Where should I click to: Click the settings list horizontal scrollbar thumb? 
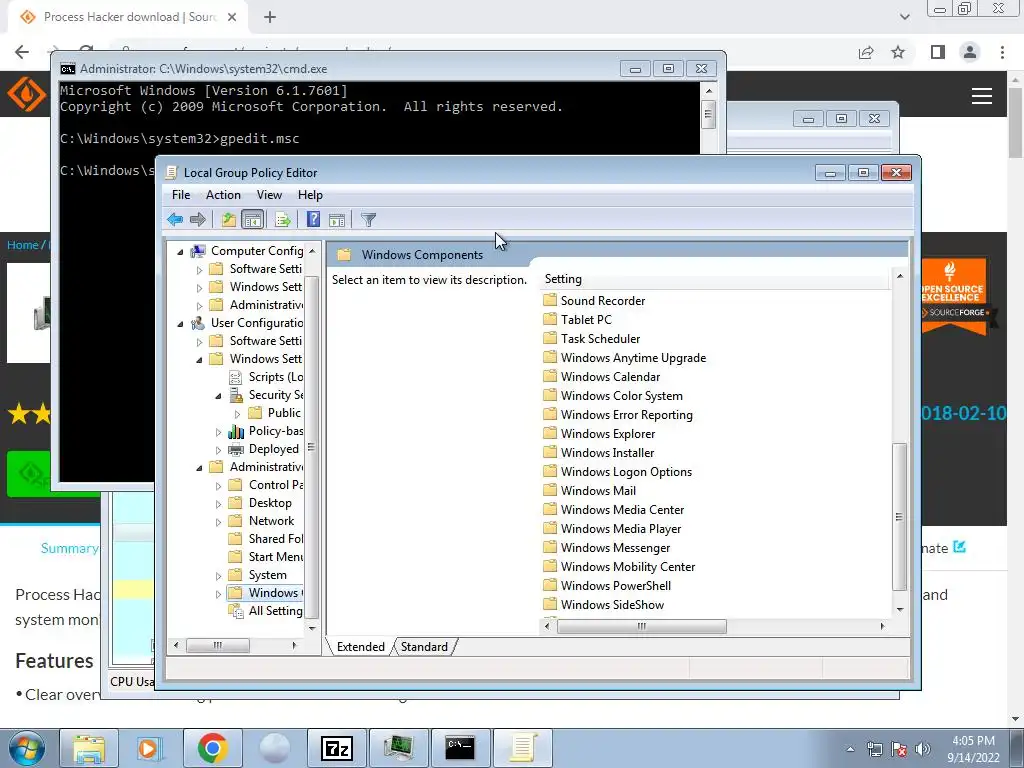click(641, 626)
